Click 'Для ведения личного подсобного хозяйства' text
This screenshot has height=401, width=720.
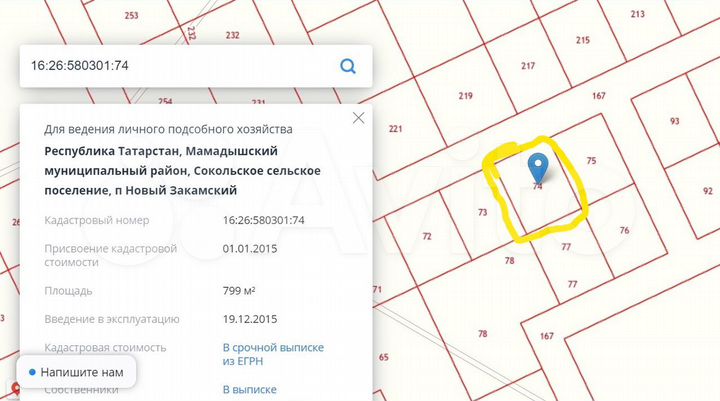click(x=168, y=130)
